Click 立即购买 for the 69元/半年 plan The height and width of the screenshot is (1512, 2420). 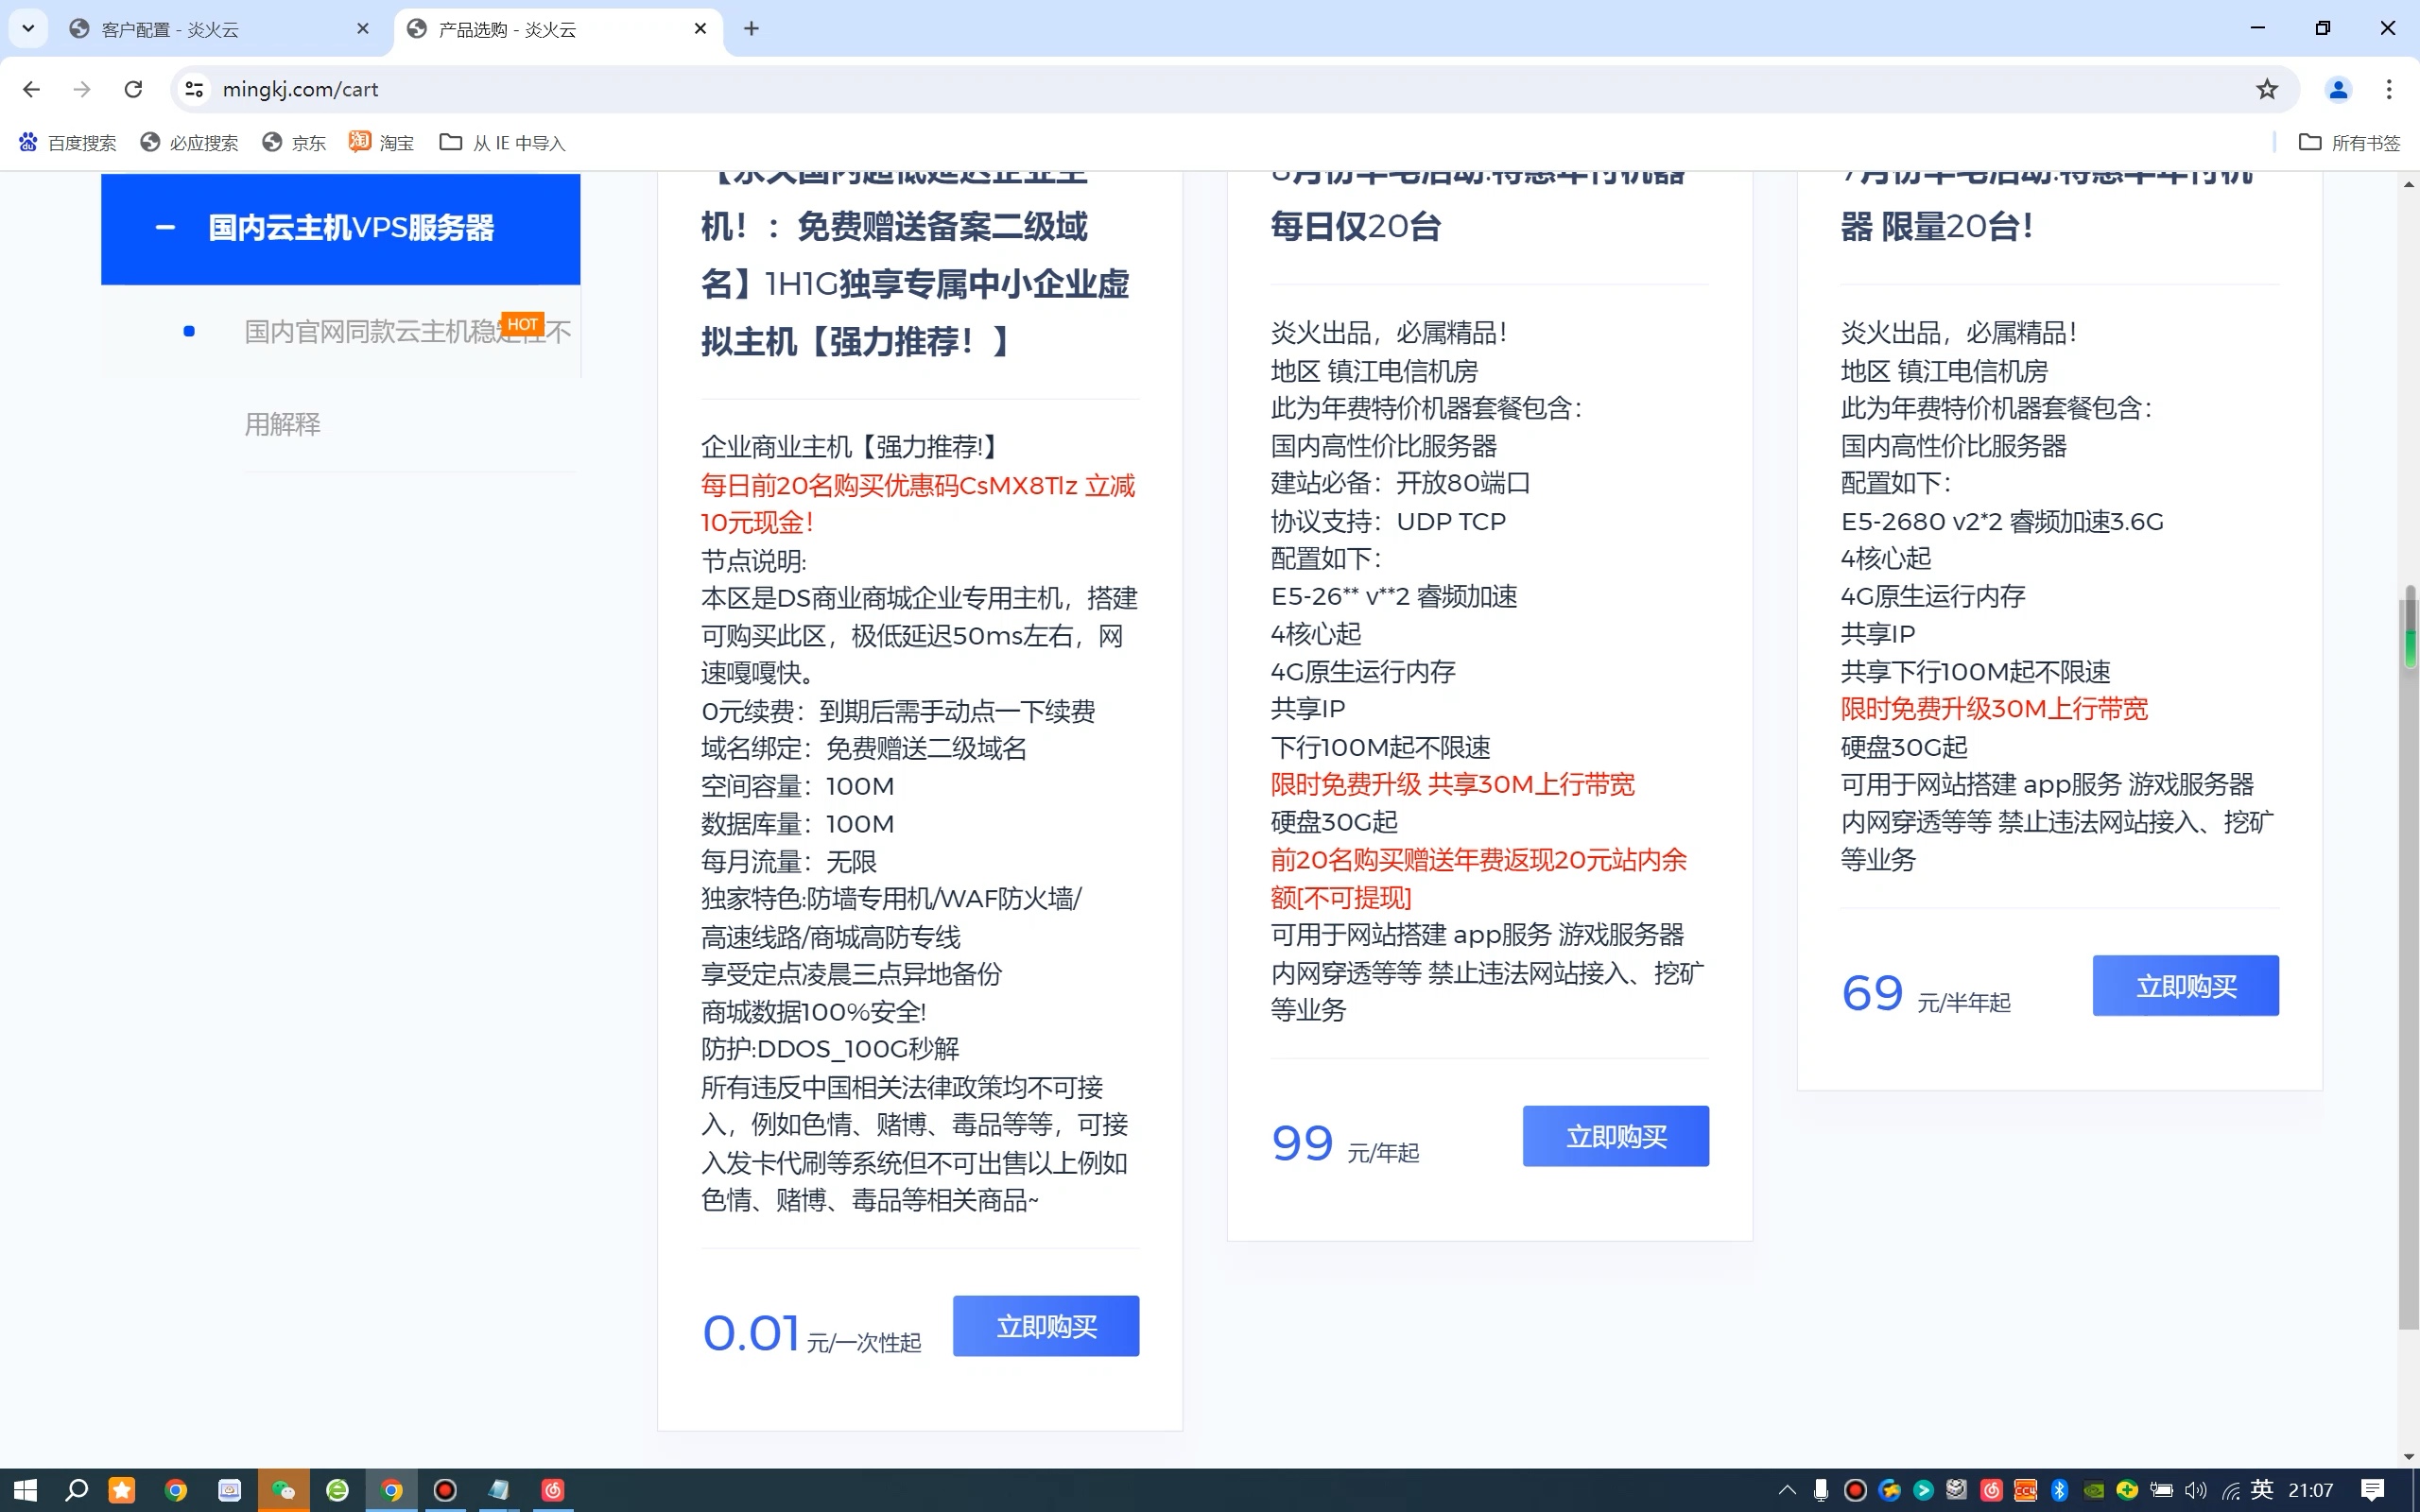(2186, 986)
